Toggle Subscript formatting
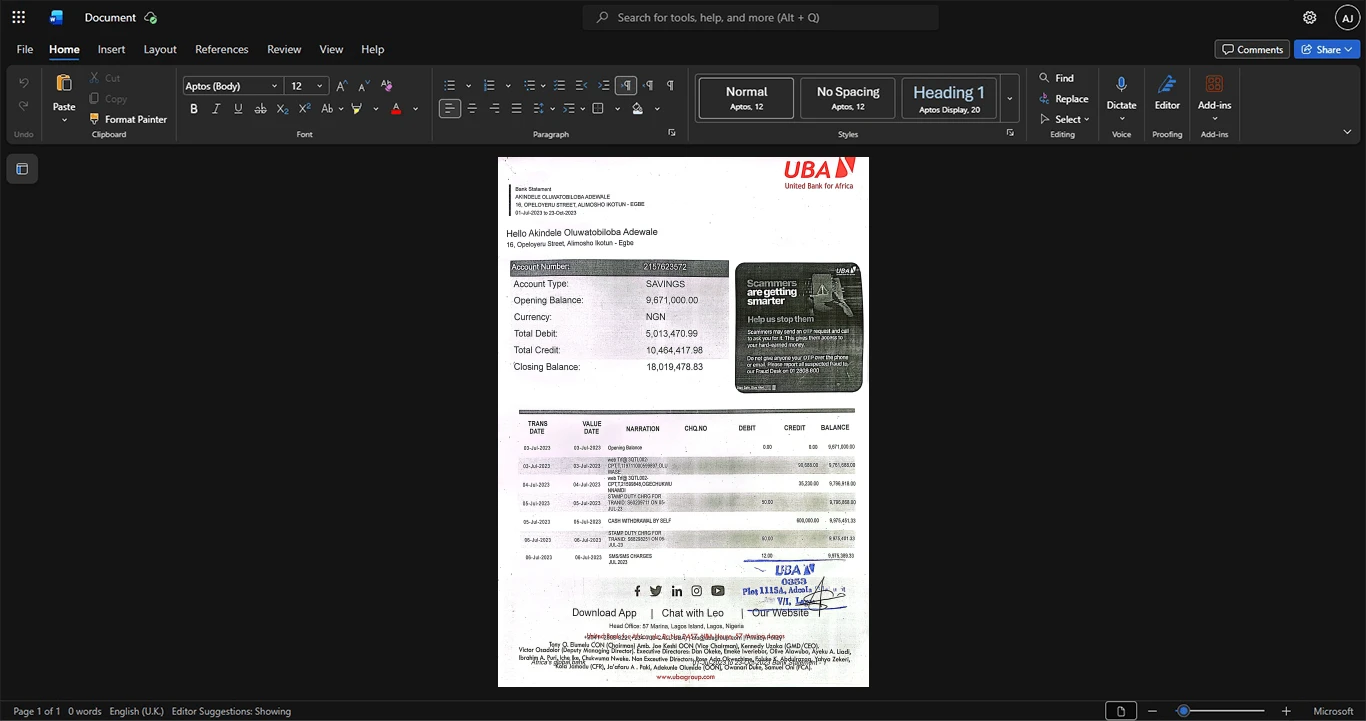The height and width of the screenshot is (721, 1366). (x=282, y=108)
